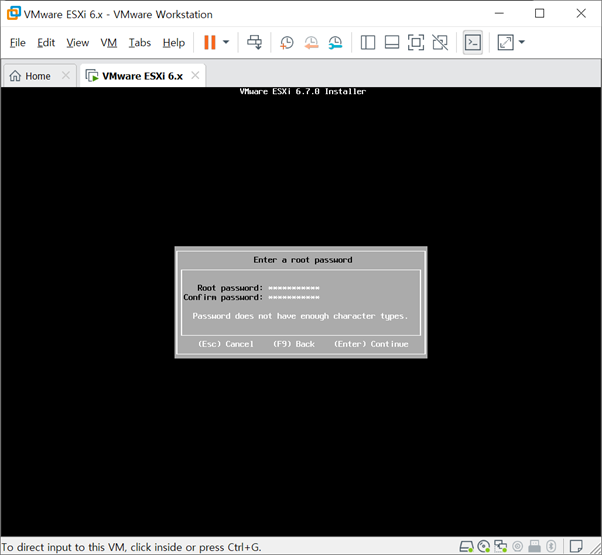
Task: Click the stretch guest display icon
Action: [505, 42]
